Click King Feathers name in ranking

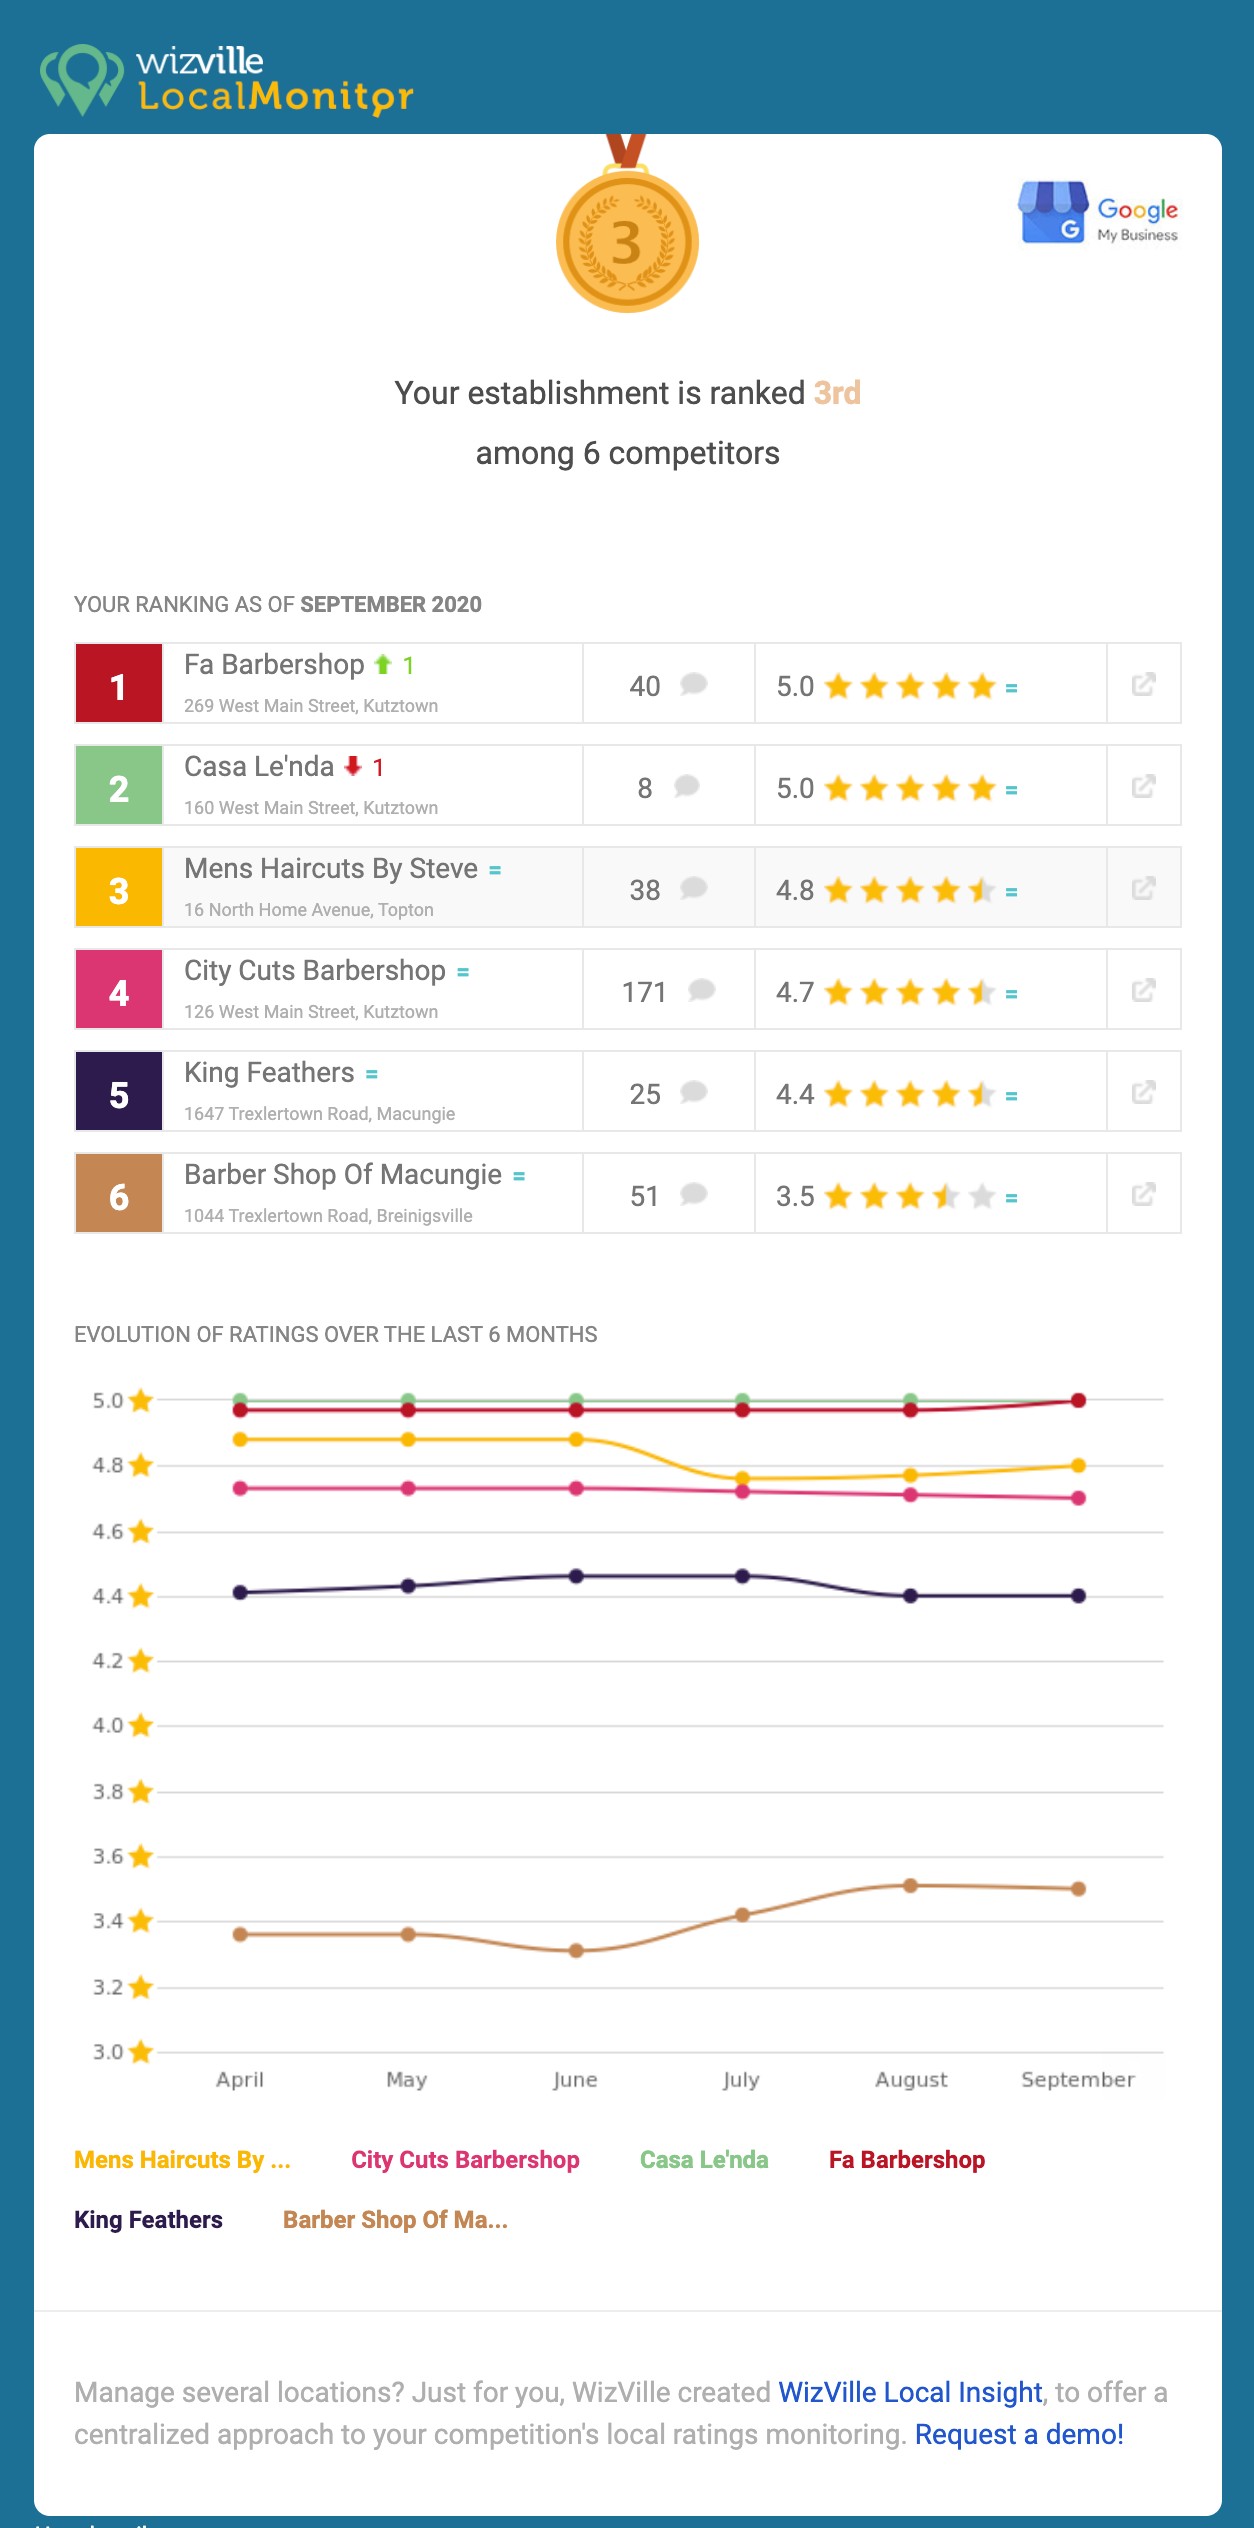click(269, 1072)
